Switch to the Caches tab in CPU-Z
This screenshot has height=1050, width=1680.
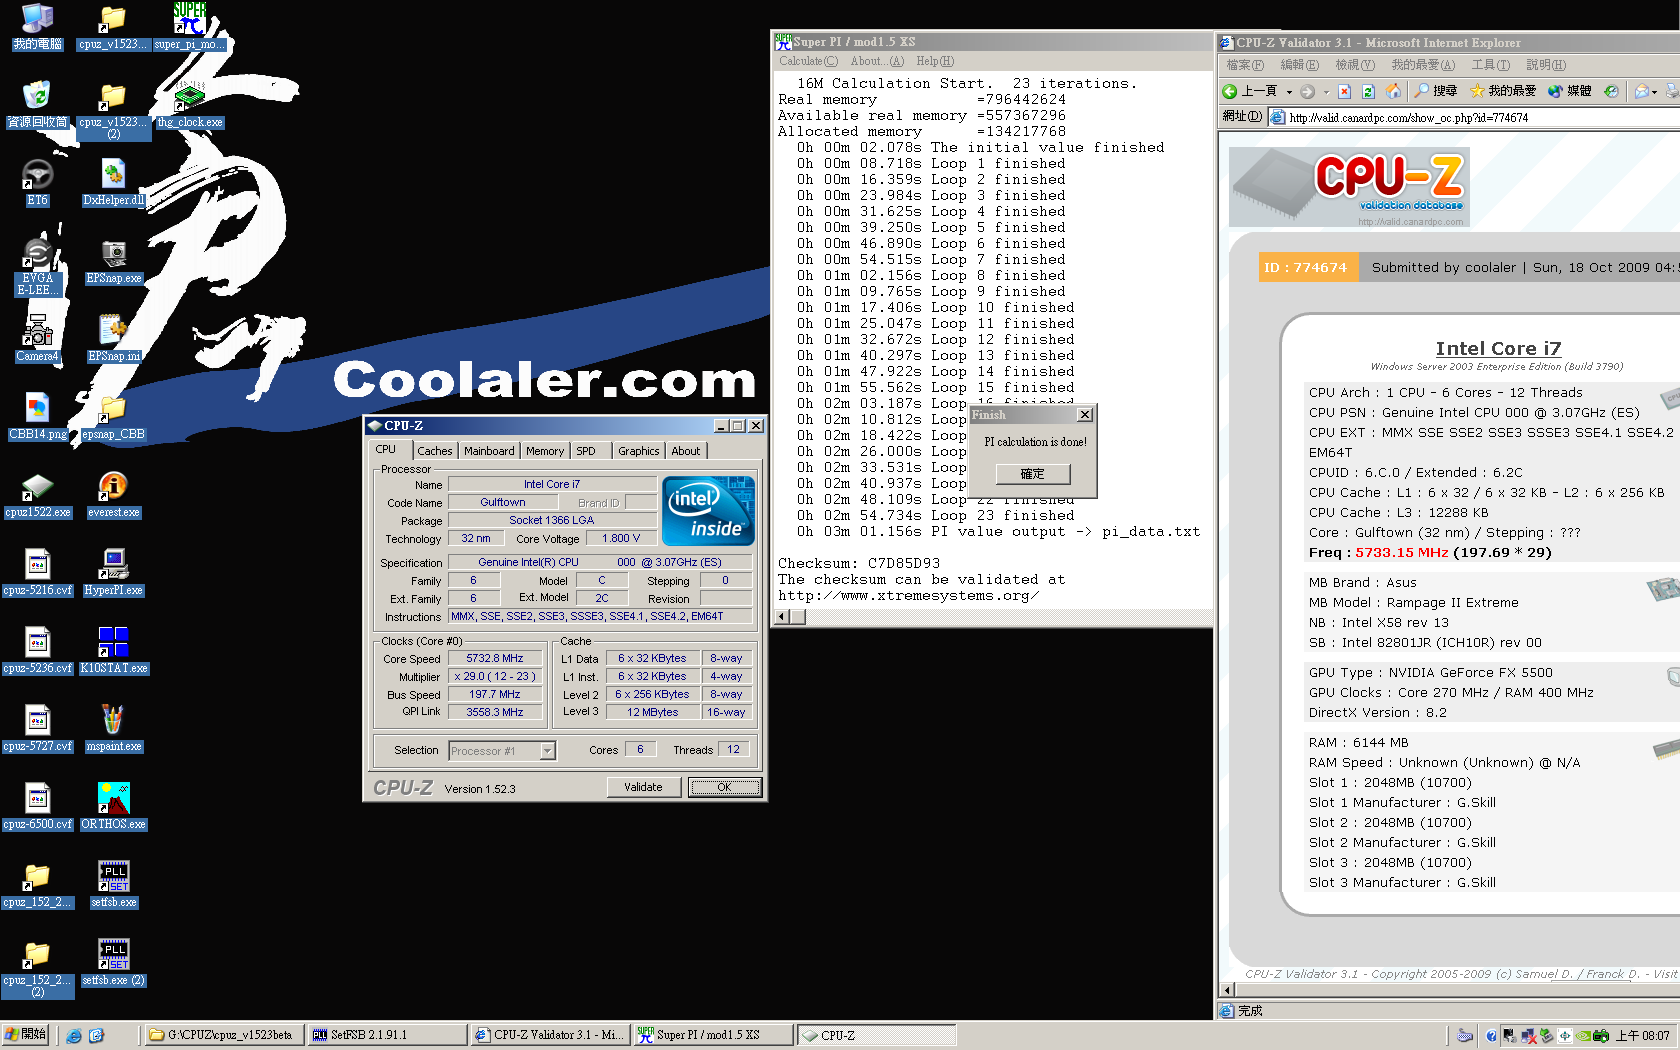coord(435,451)
